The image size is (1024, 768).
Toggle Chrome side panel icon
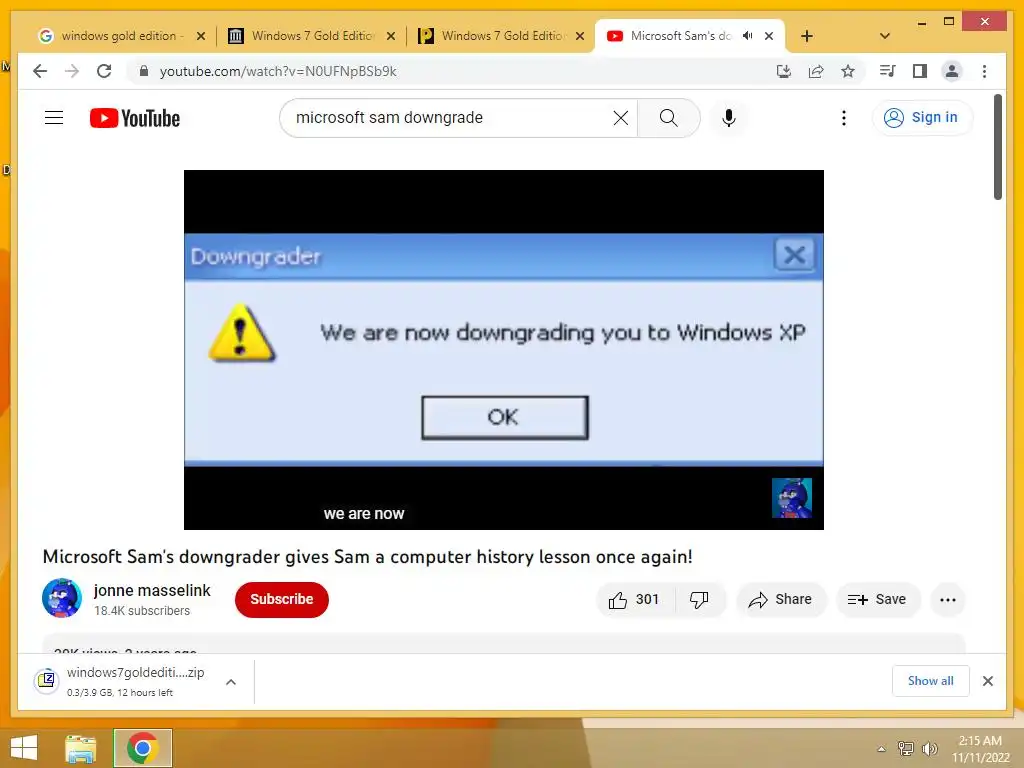(920, 71)
